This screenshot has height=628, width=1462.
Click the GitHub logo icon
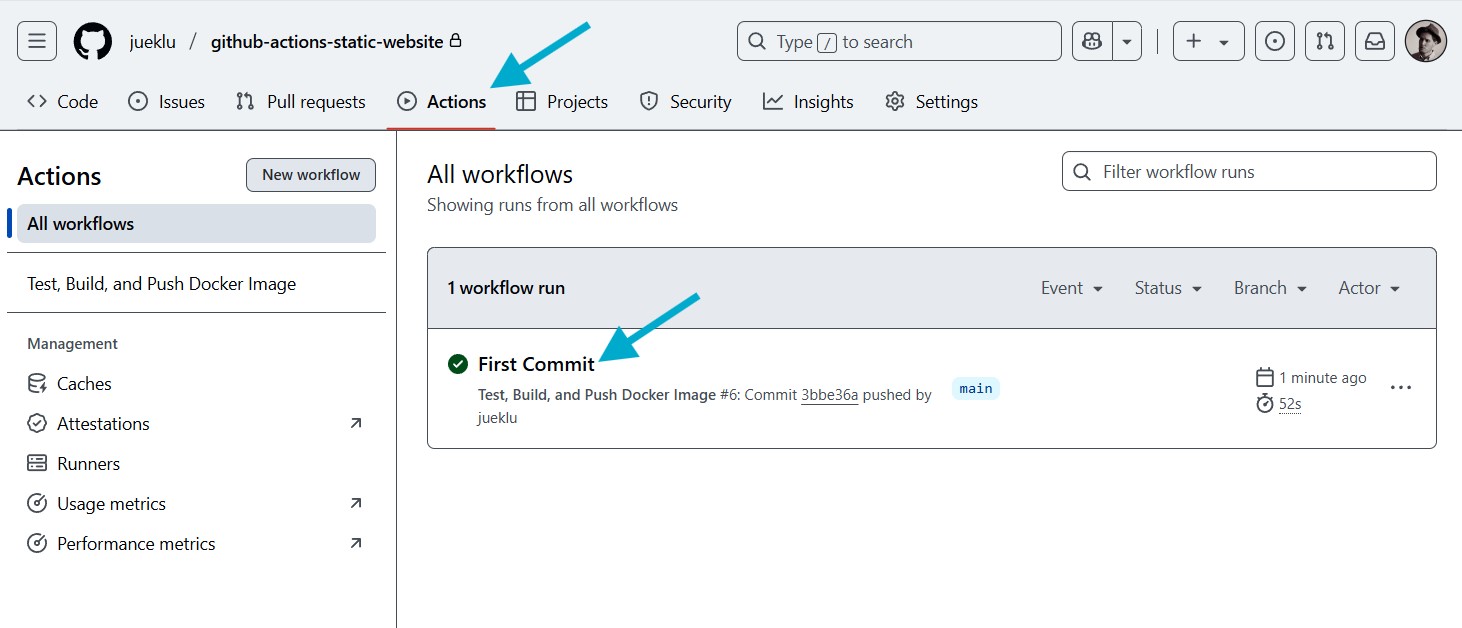point(93,41)
